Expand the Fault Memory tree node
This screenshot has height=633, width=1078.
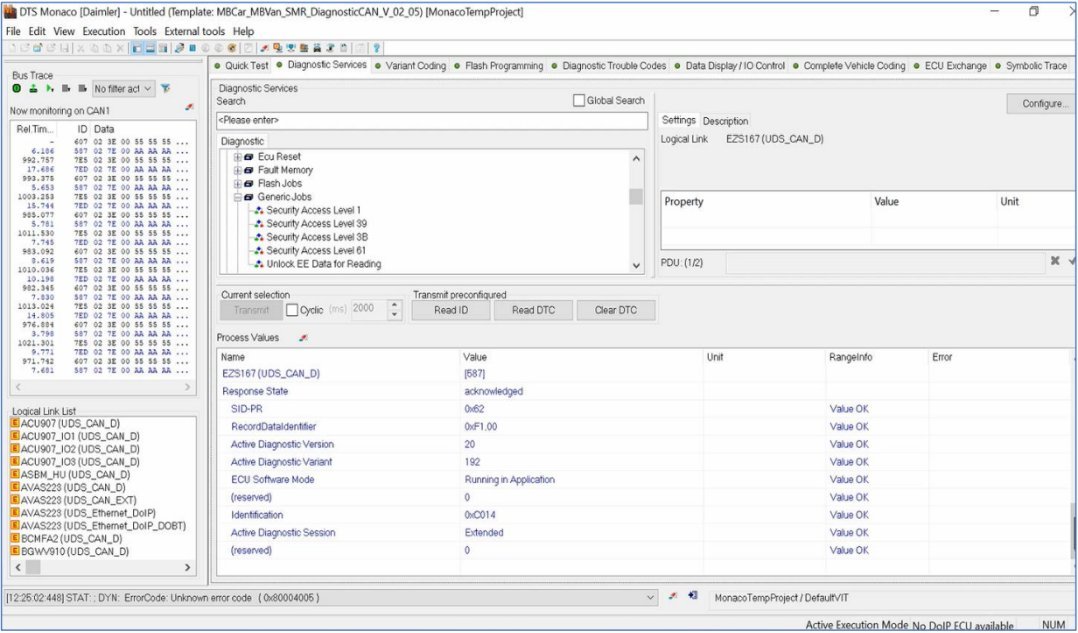(x=238, y=170)
